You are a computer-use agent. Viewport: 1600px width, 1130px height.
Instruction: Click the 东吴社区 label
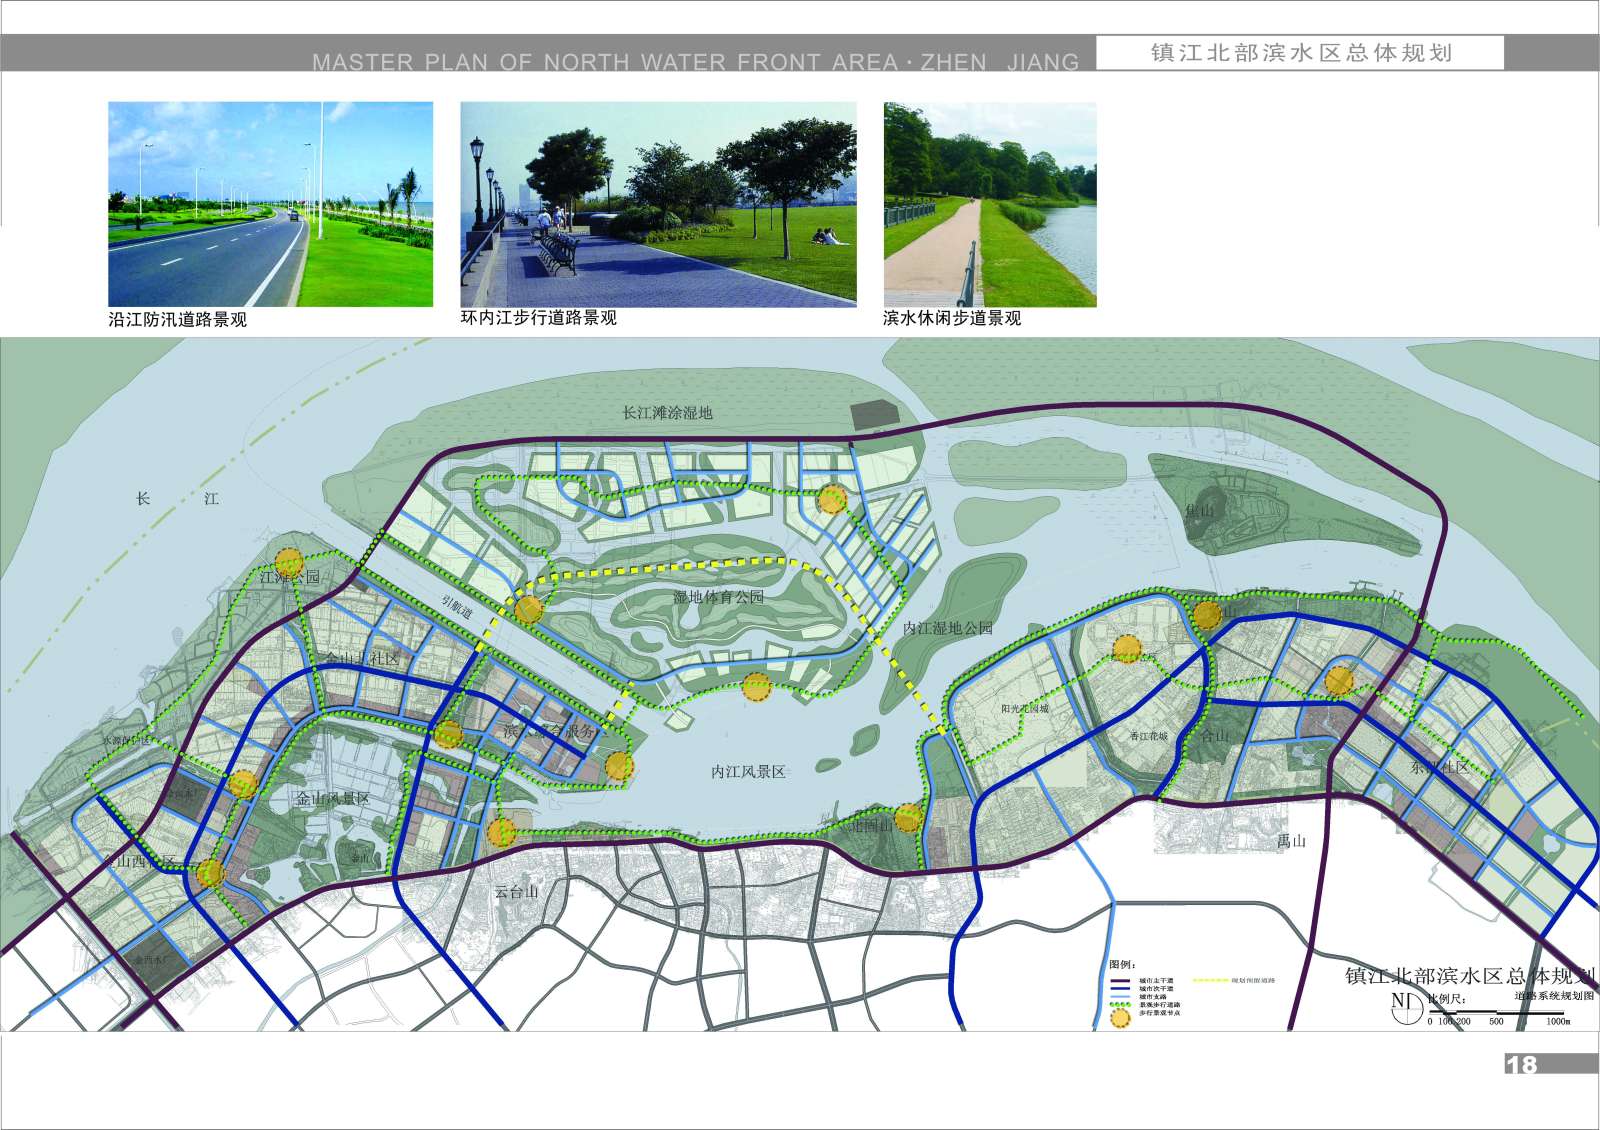point(1440,768)
